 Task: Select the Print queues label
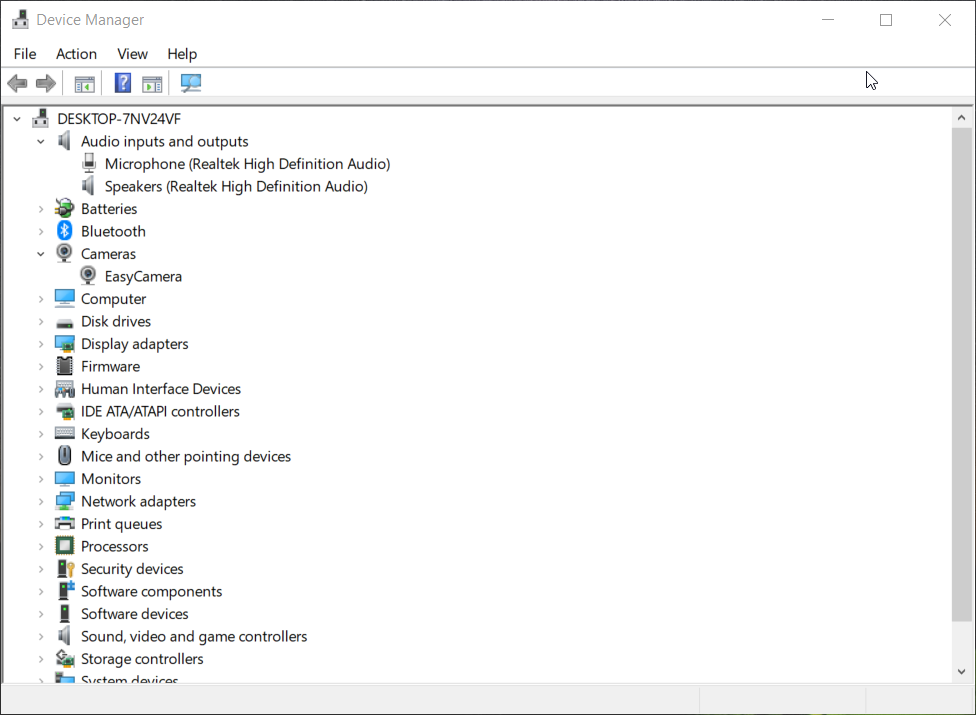click(121, 524)
